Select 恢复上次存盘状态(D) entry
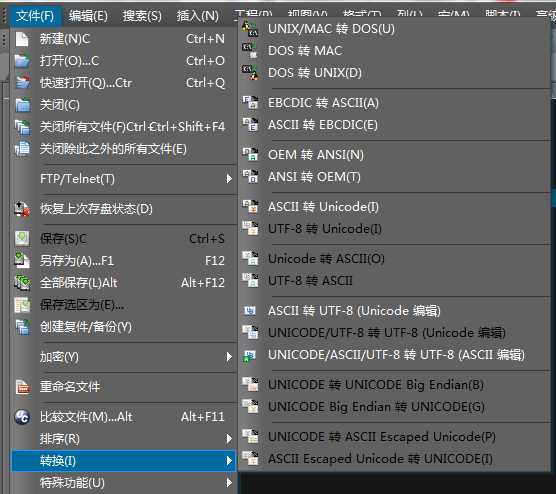The image size is (556, 494). click(x=124, y=209)
